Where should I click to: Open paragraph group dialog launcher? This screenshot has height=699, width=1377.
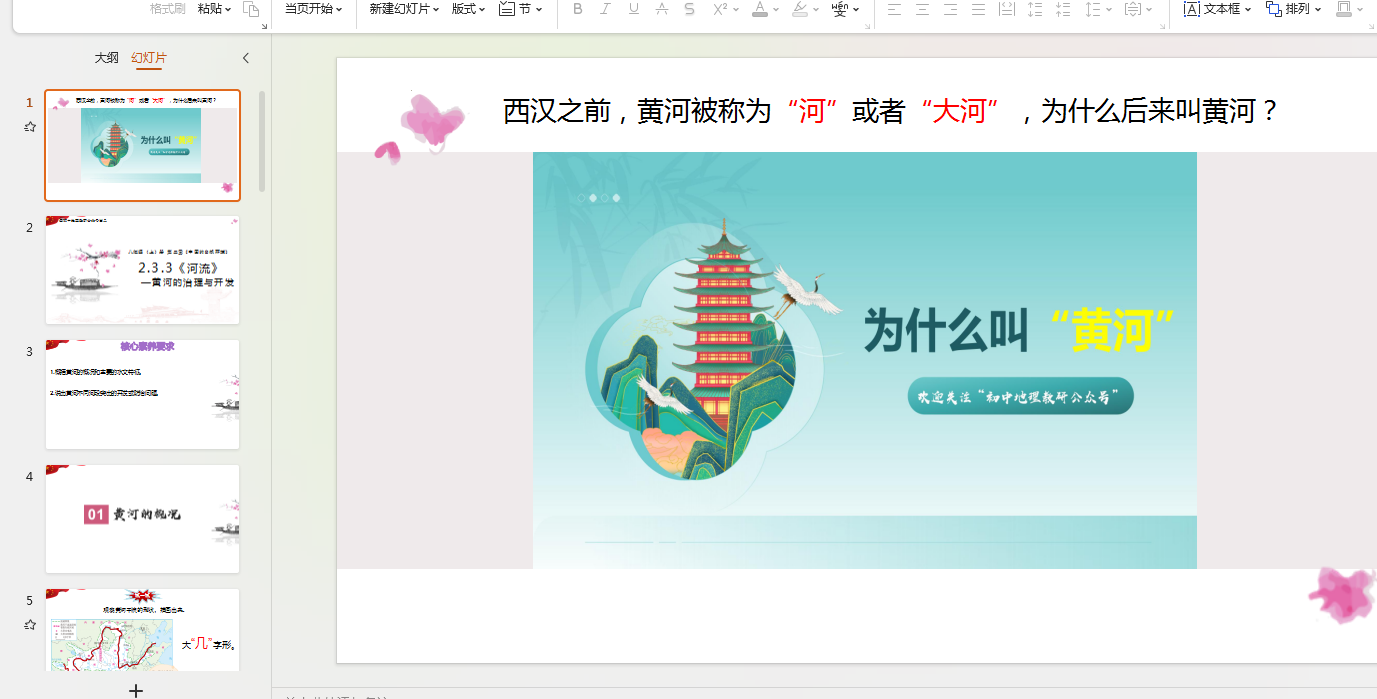[1162, 27]
